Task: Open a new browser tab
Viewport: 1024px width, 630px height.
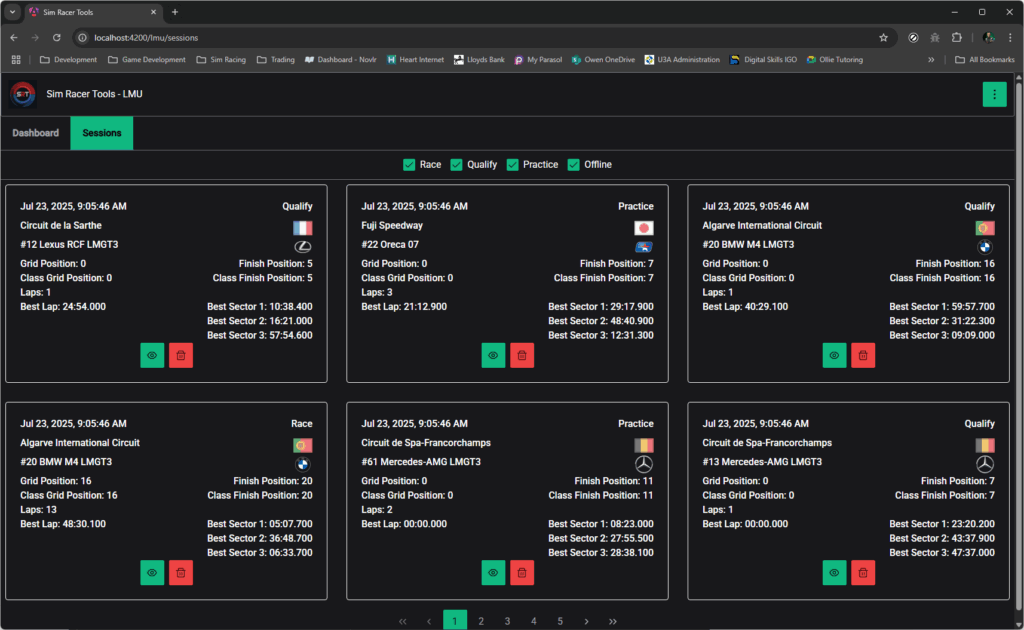Action: pos(175,12)
